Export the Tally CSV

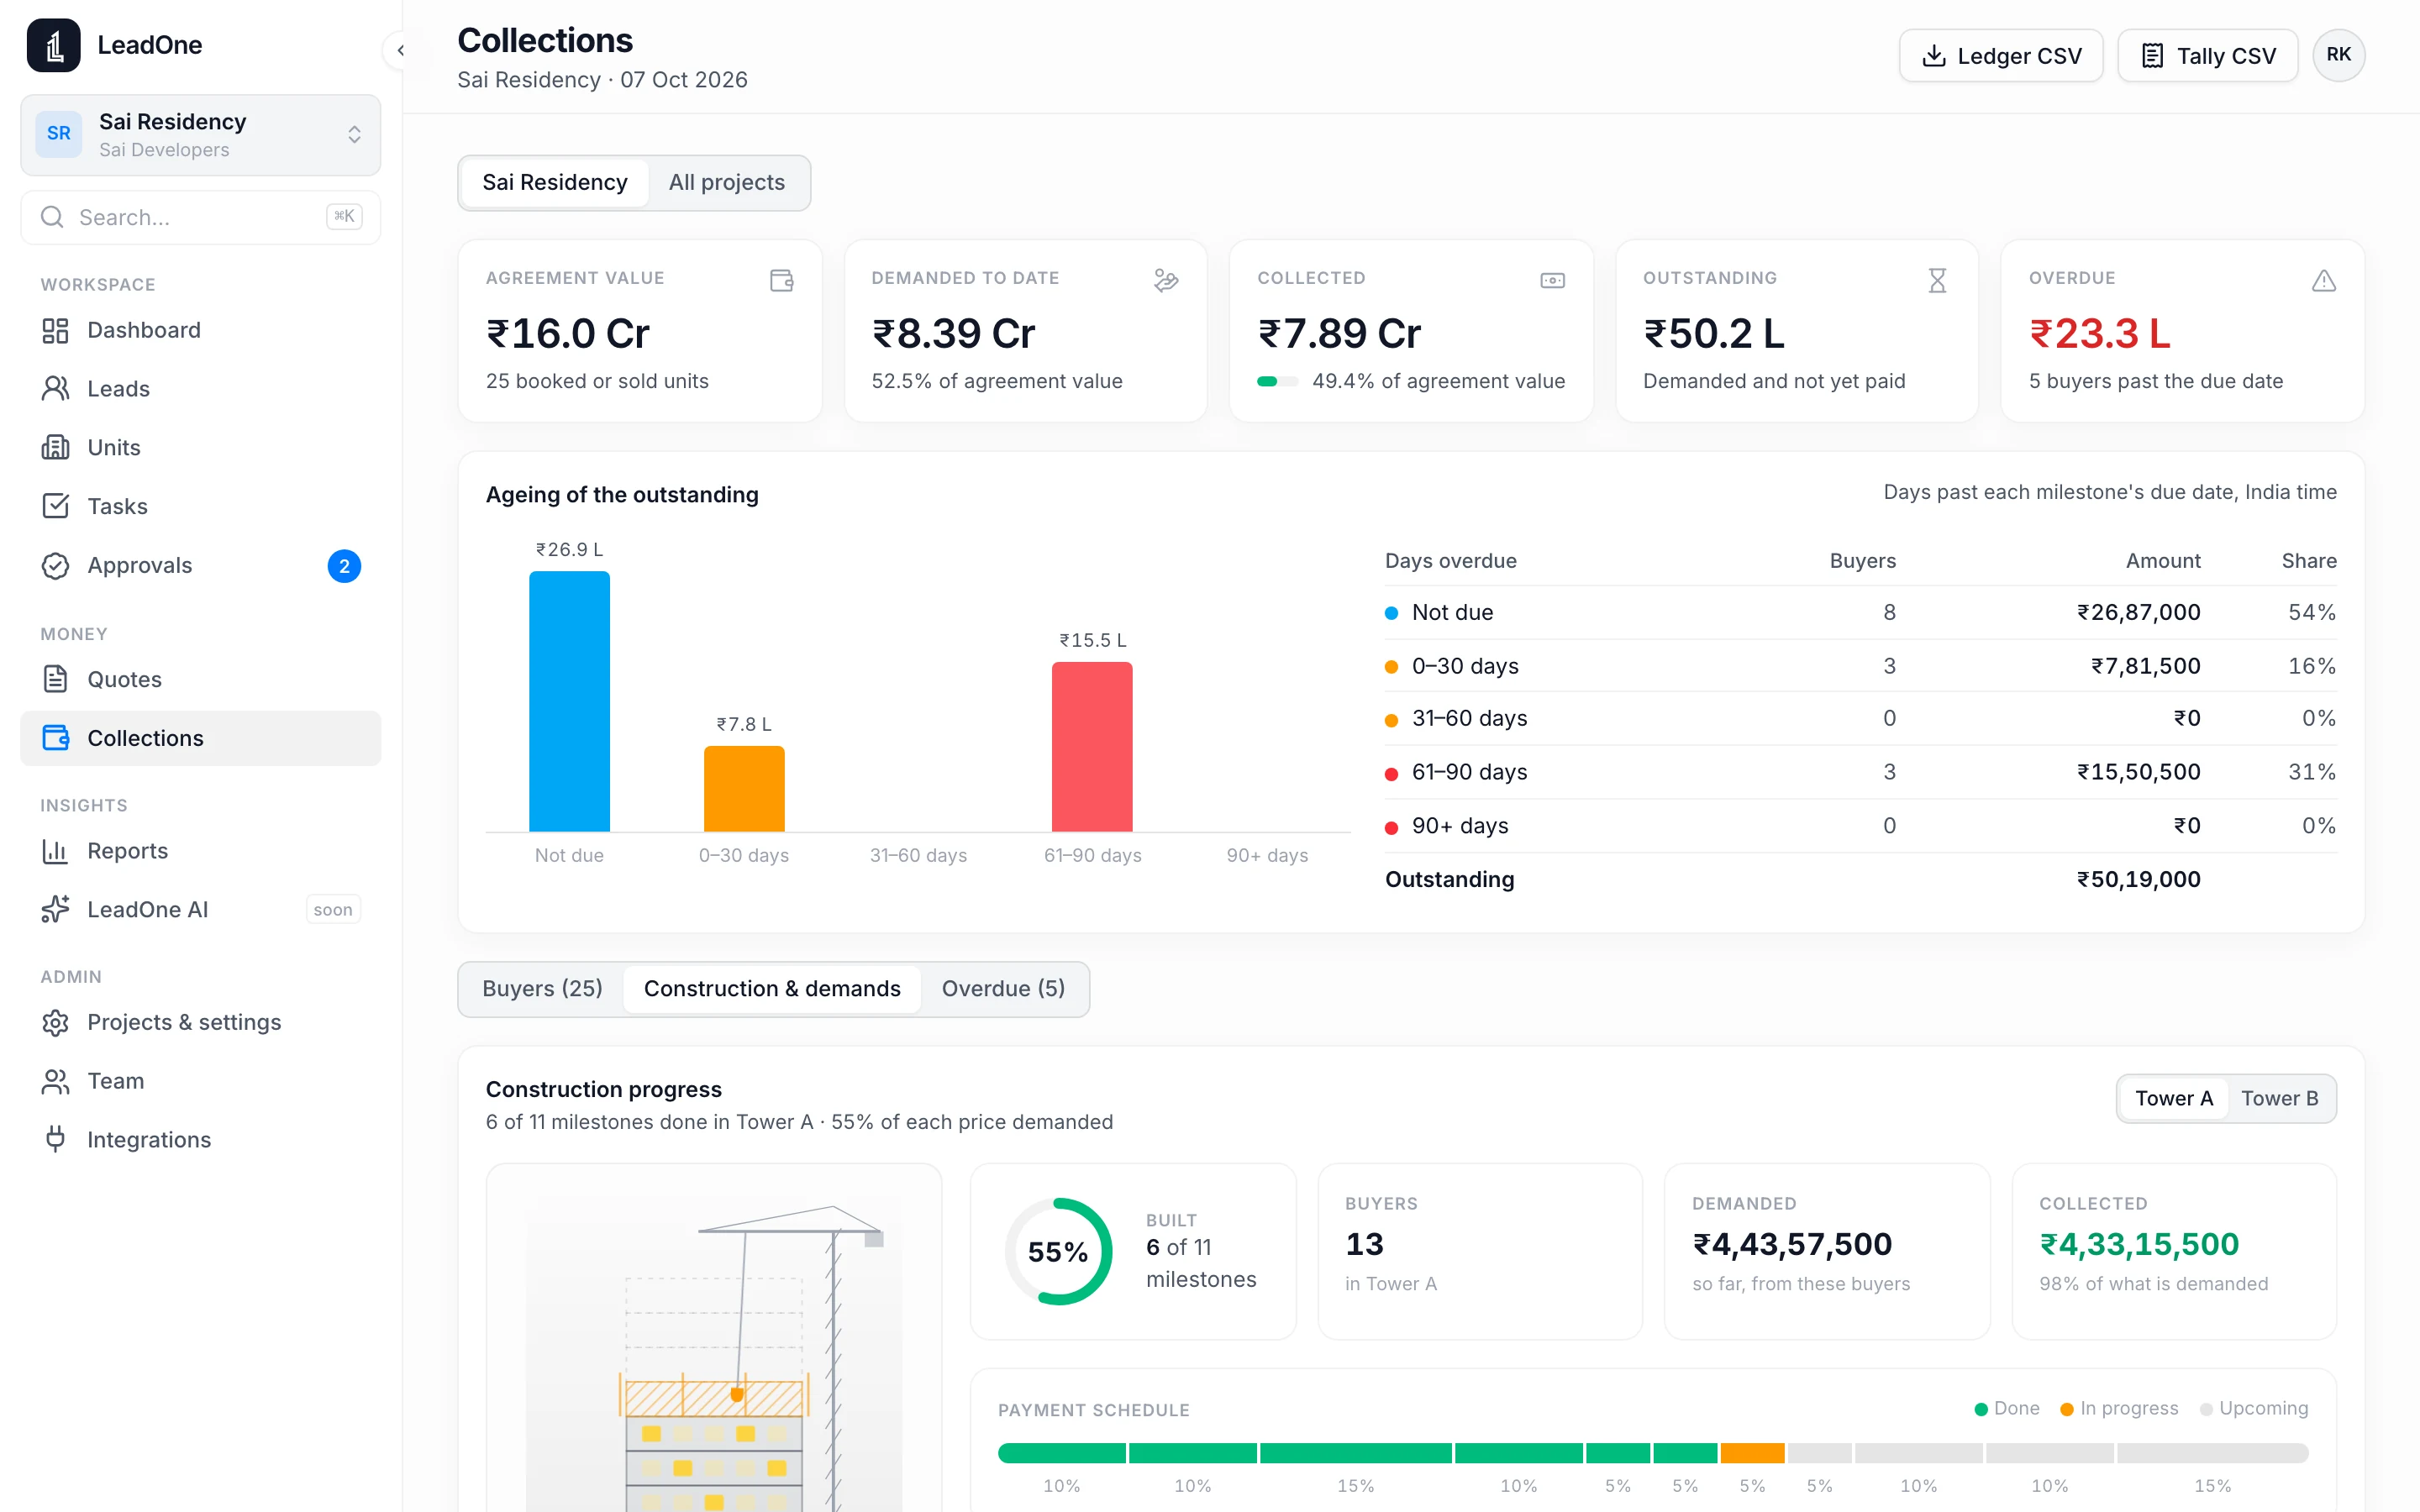[x=2207, y=56]
